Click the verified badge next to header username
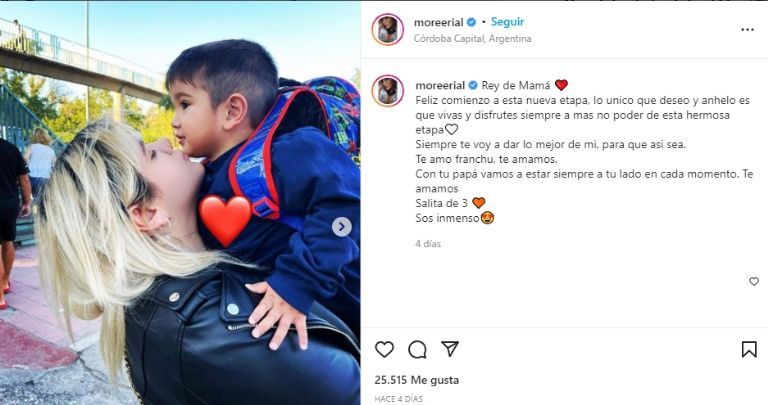768x405 pixels. click(471, 22)
